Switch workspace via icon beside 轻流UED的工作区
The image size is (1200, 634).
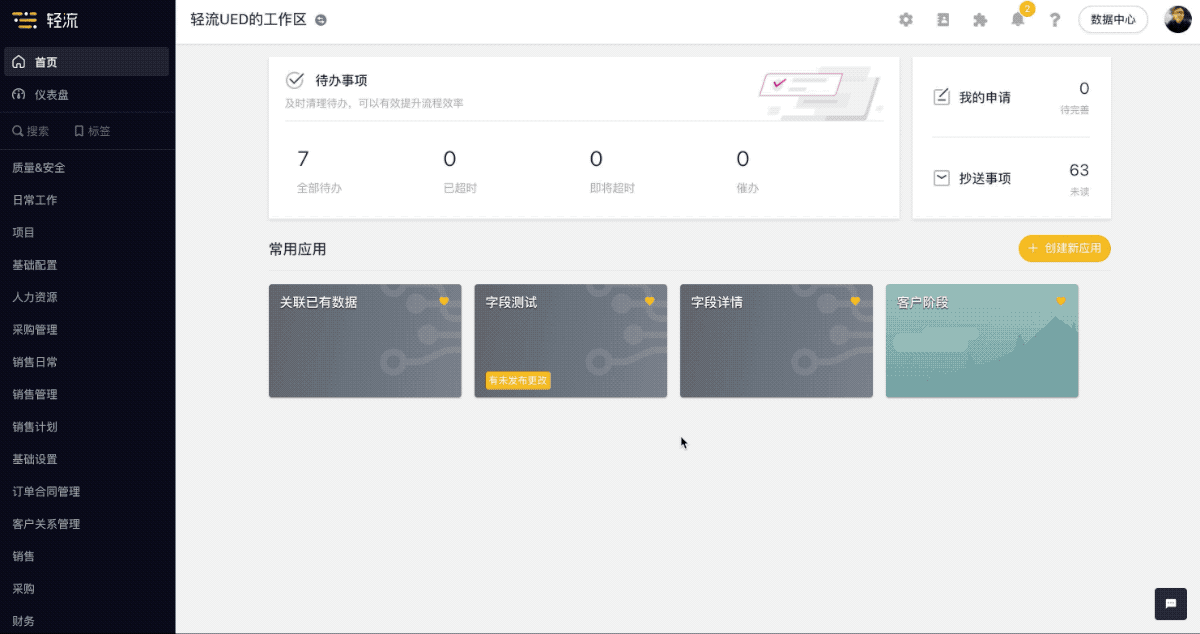point(320,20)
